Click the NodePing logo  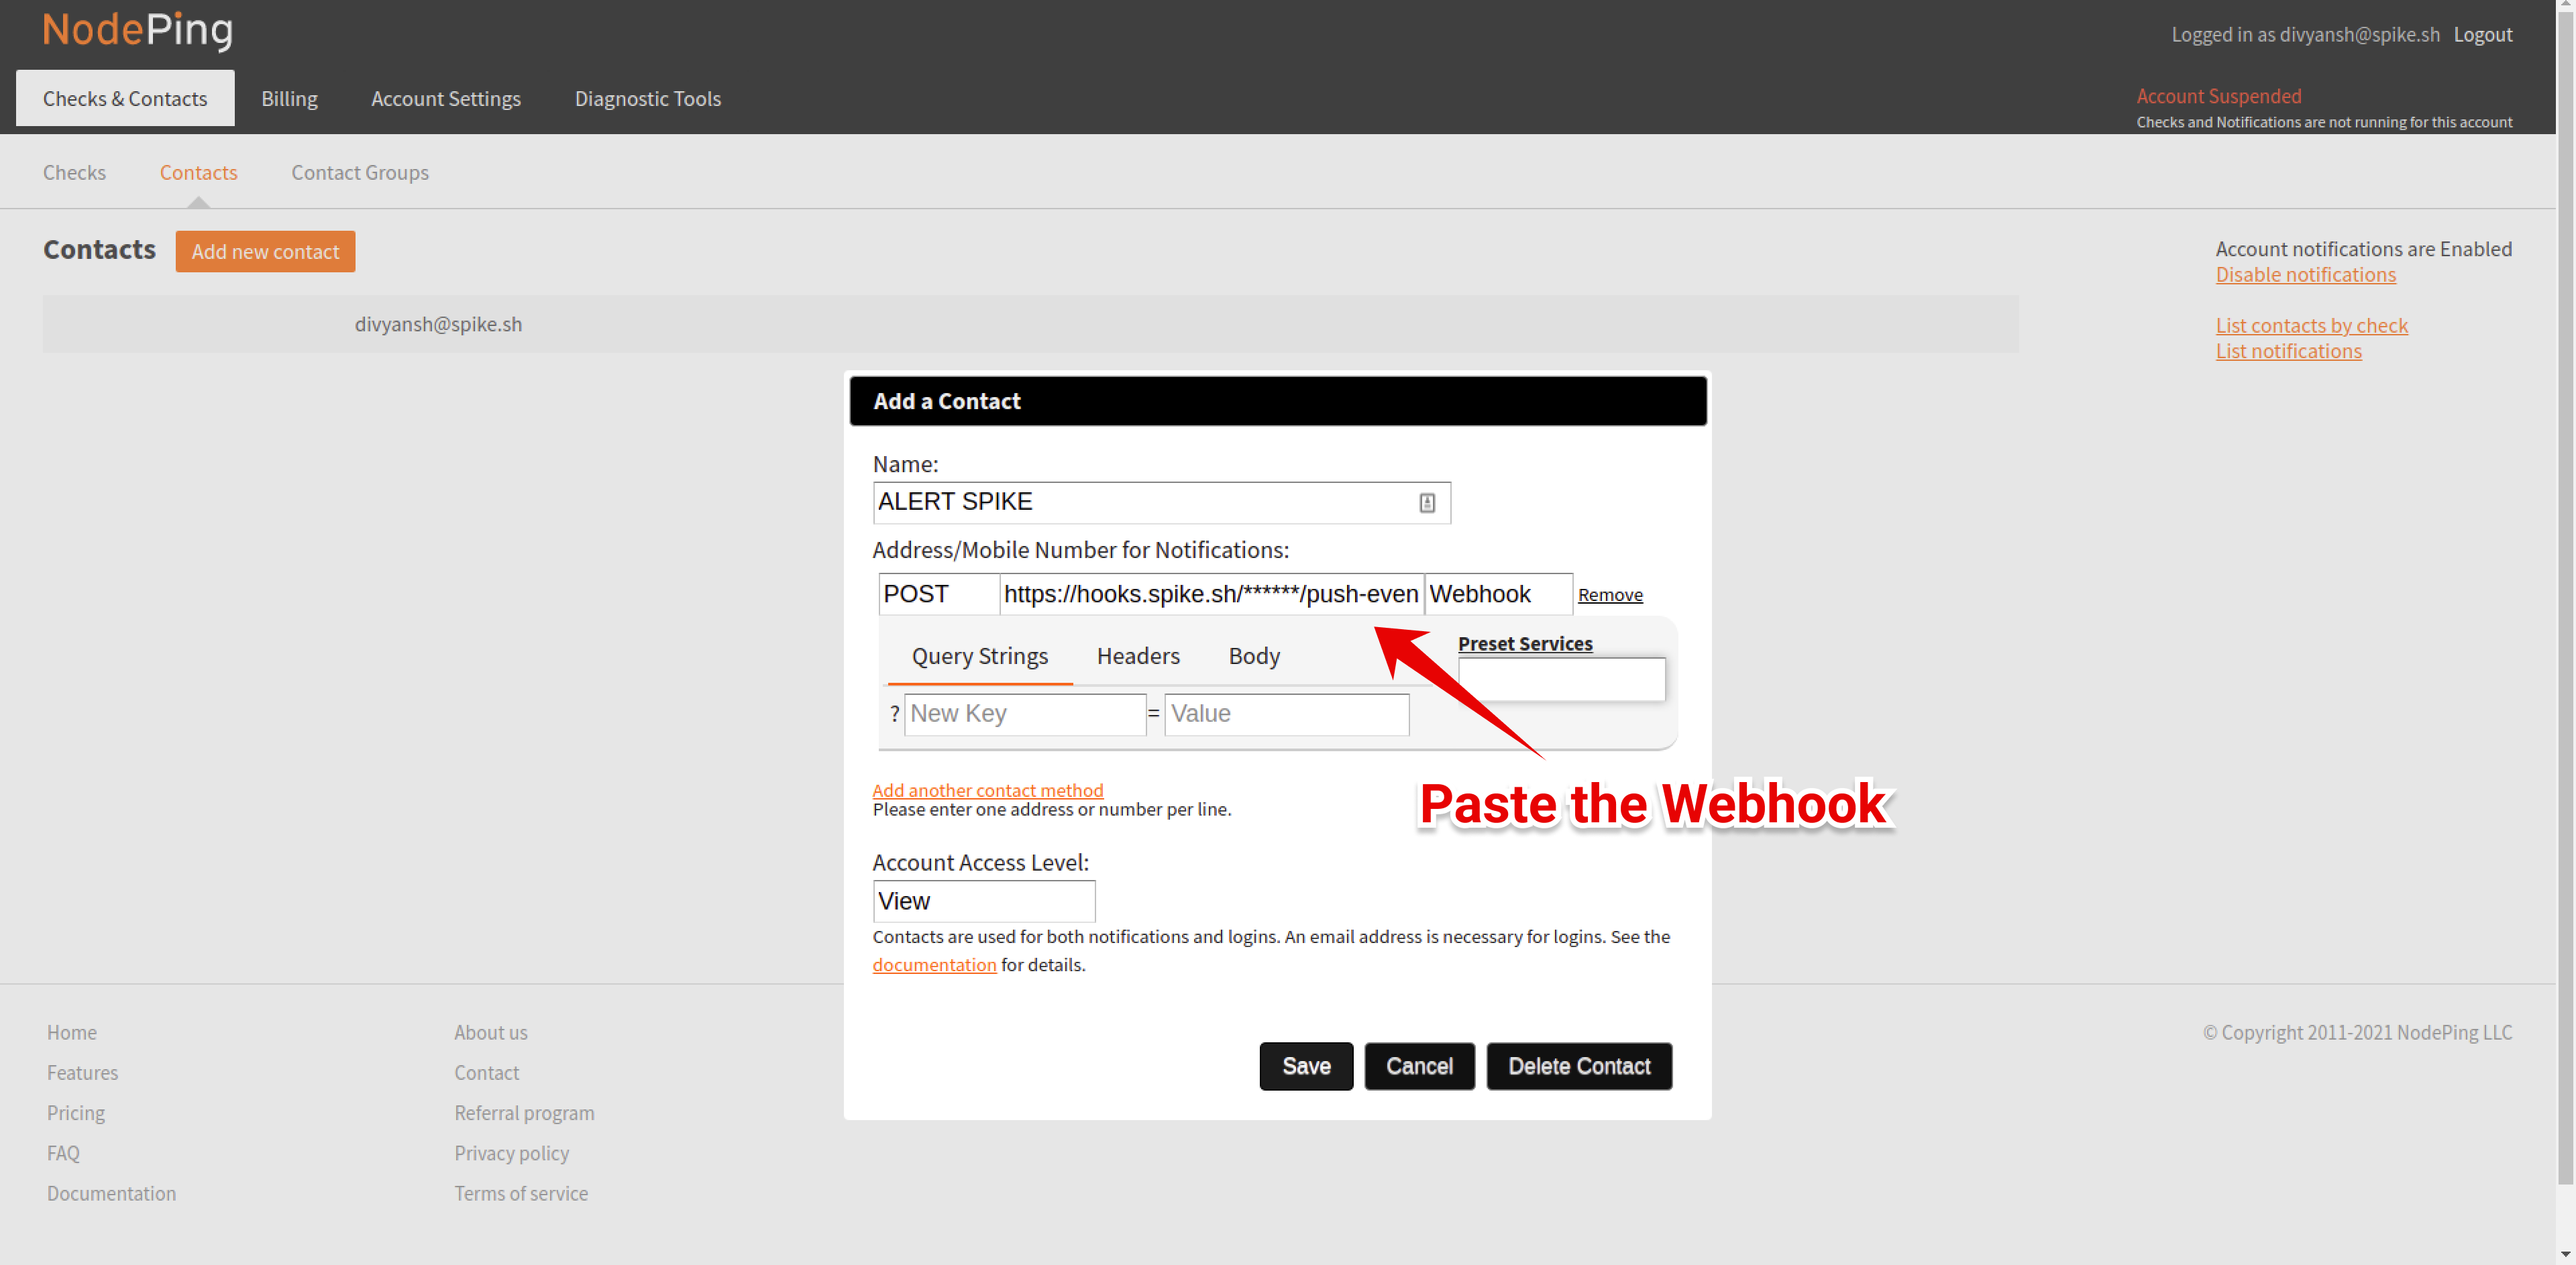pos(137,30)
